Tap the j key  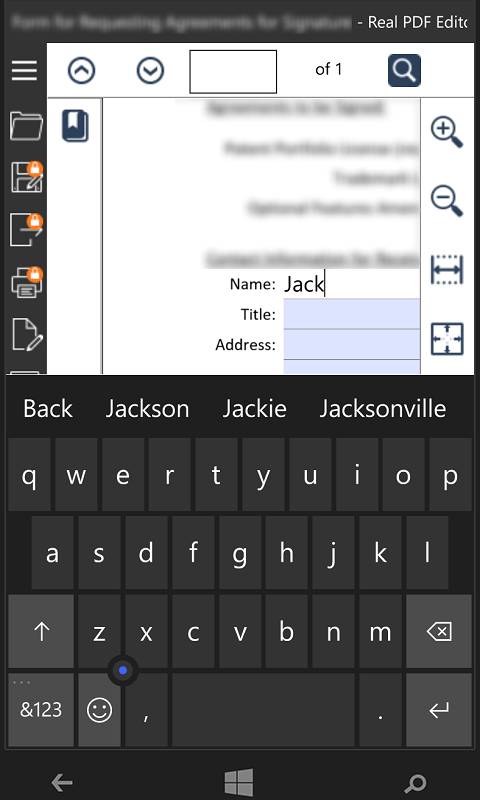(334, 553)
